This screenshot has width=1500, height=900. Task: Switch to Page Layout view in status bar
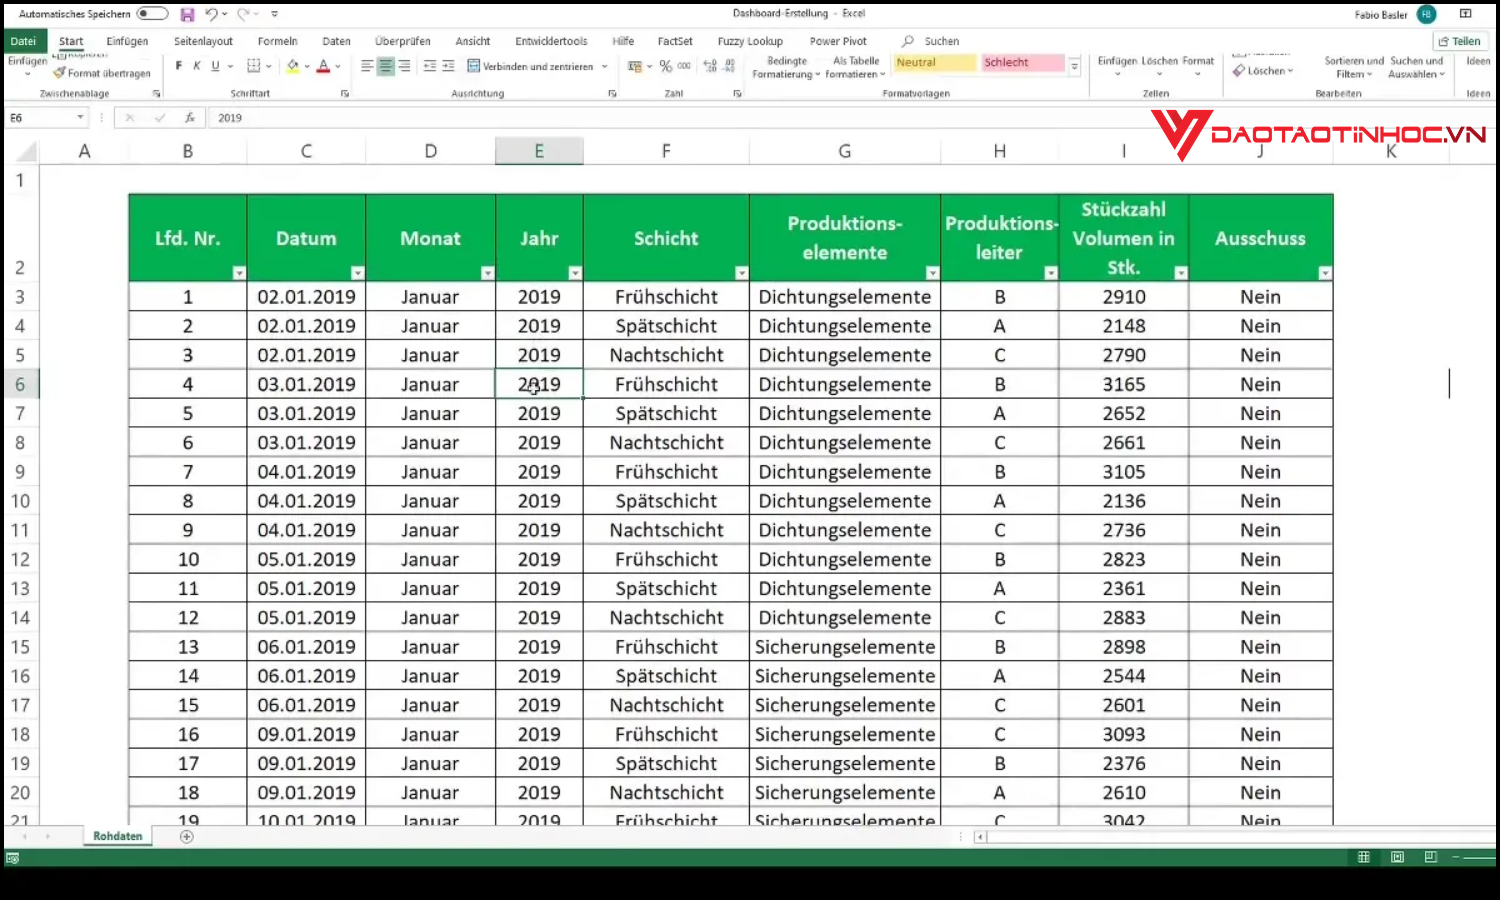coord(1397,857)
